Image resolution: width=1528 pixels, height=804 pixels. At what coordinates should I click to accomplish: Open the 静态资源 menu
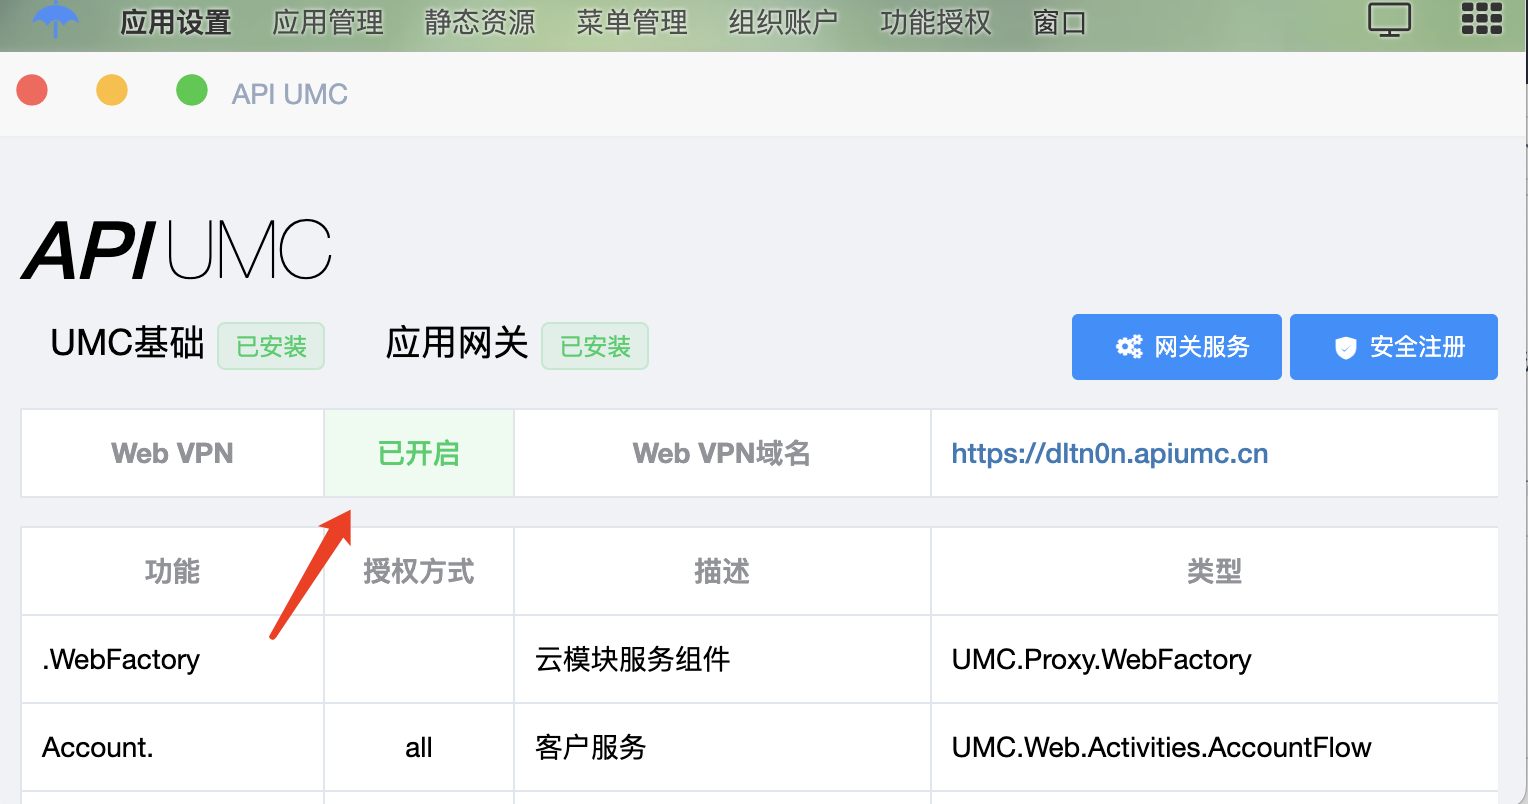click(480, 23)
